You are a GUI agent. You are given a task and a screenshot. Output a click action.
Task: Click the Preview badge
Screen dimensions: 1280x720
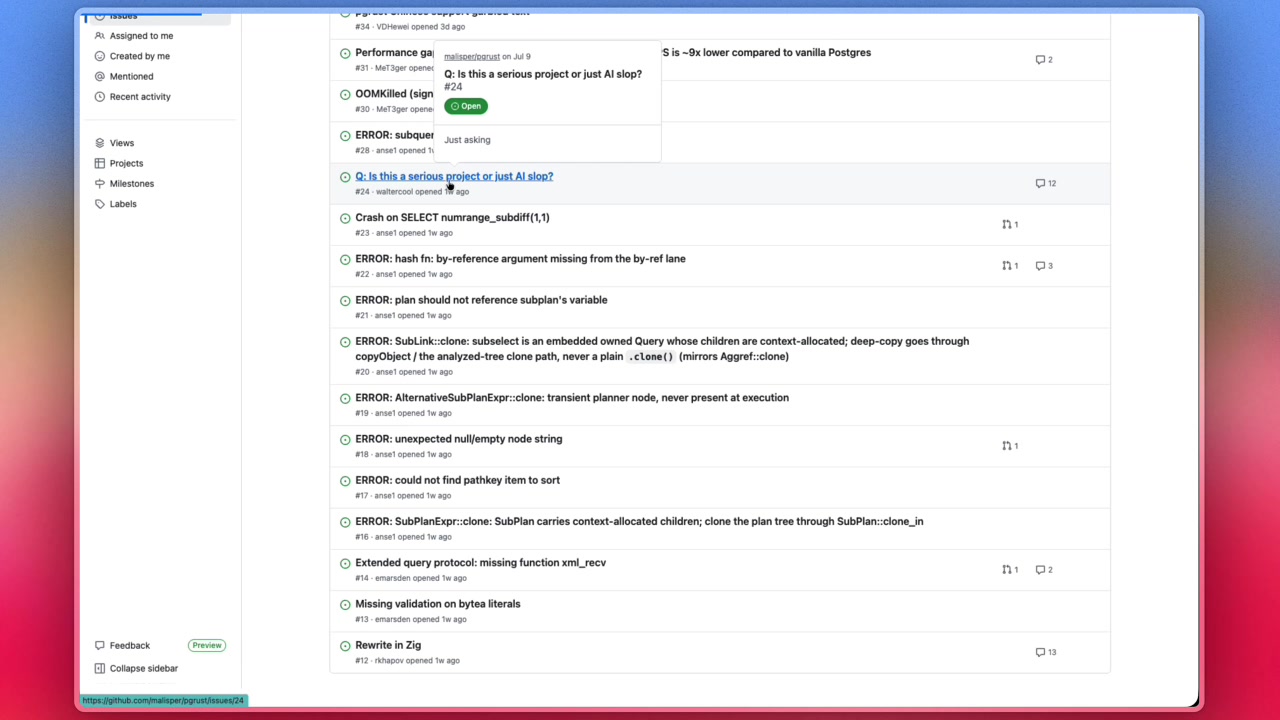coord(207,646)
